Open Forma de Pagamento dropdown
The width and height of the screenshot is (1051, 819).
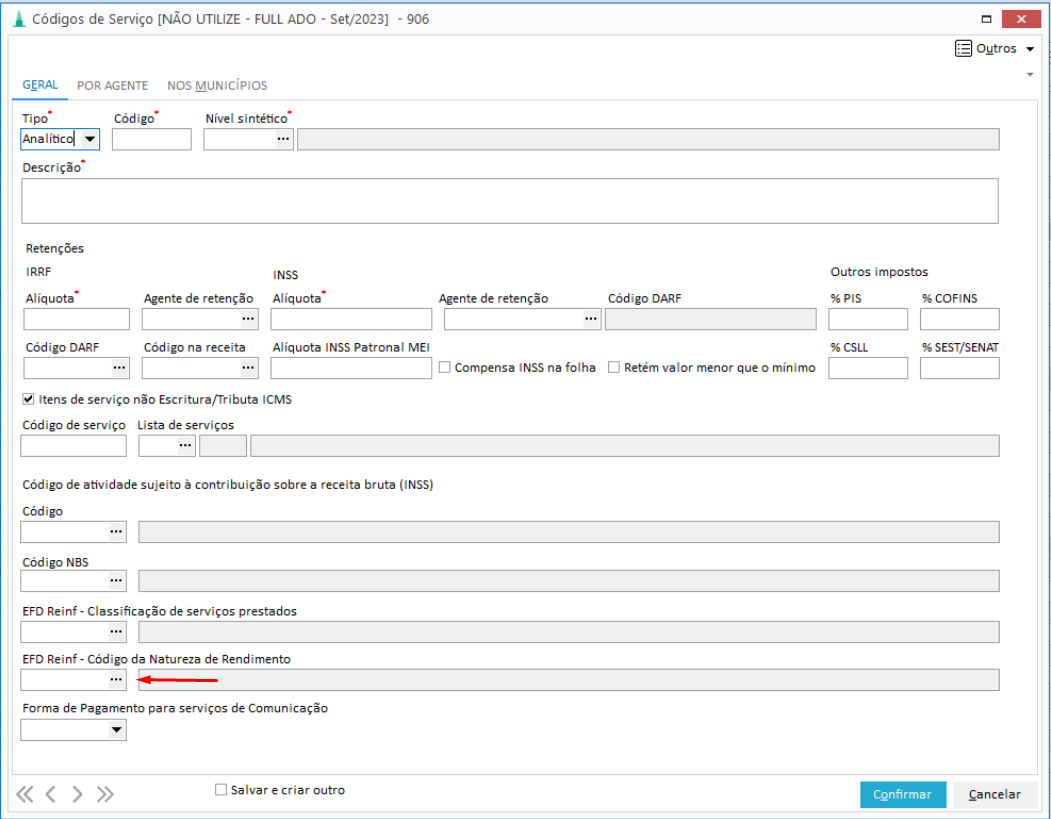[117, 731]
